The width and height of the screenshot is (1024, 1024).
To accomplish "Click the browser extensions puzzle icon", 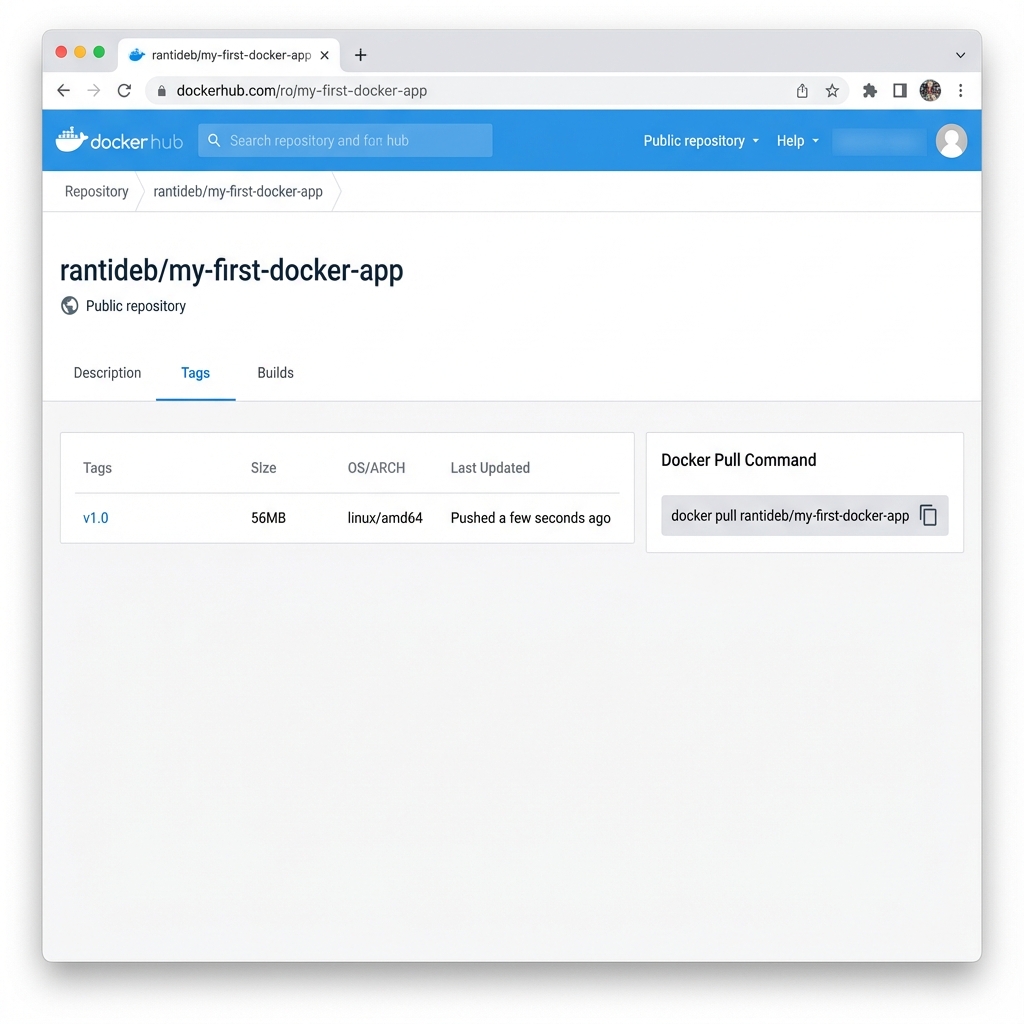I will (868, 90).
